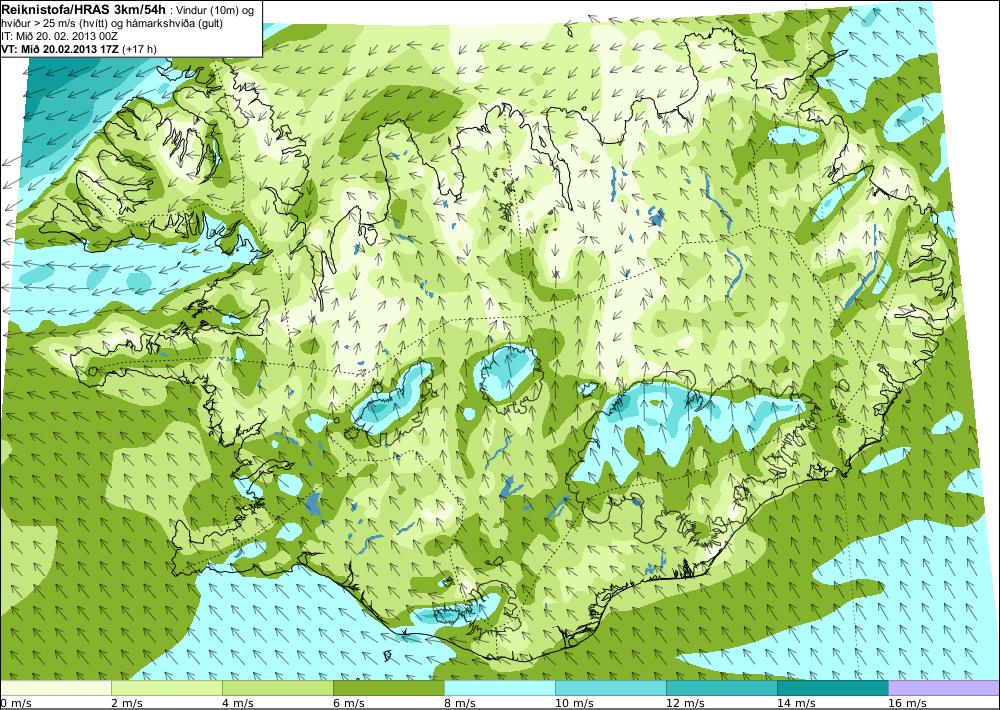Click the "14 m/s" legend label
Screen dimensions: 1000x710
click(796, 703)
